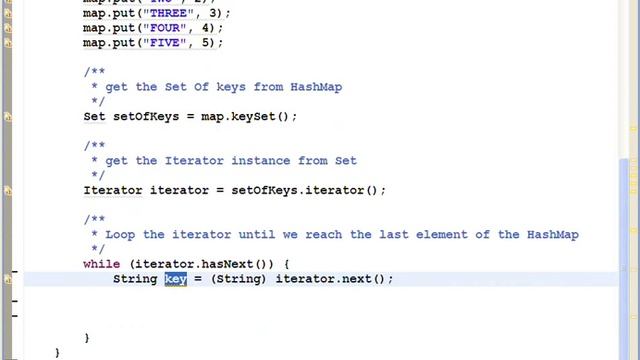The height and width of the screenshot is (360, 640).
Task: Click the line "while (iterator.hasNext()) {"
Action: click(x=186, y=264)
